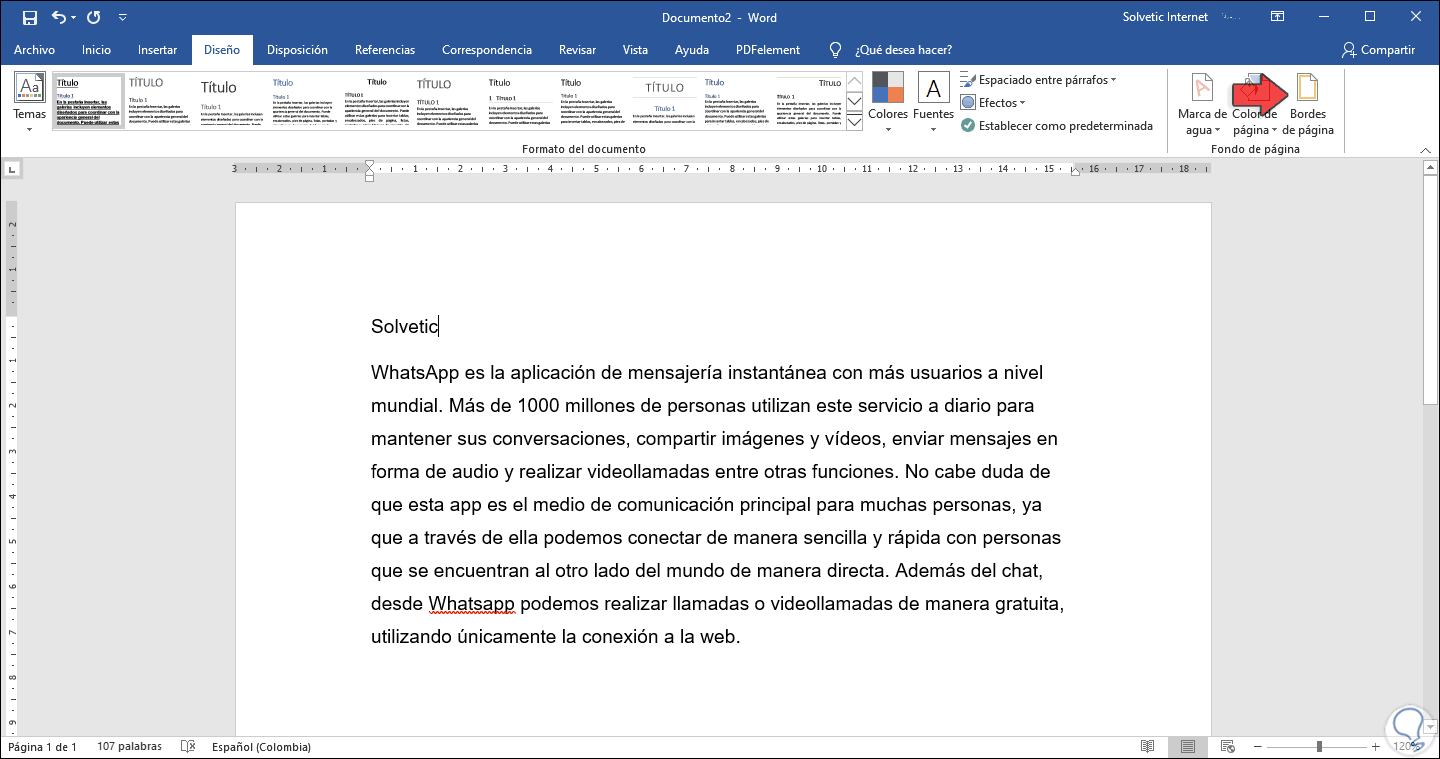Click the vertical scrollbar thumb
This screenshot has height=759, width=1440.
(x=1430, y=290)
